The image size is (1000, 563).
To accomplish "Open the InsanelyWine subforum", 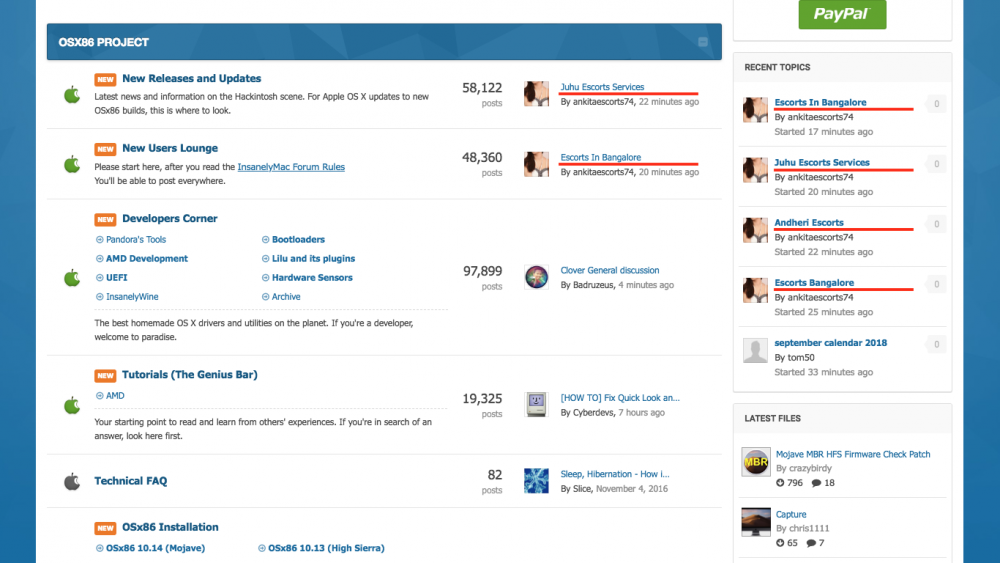I will [132, 296].
